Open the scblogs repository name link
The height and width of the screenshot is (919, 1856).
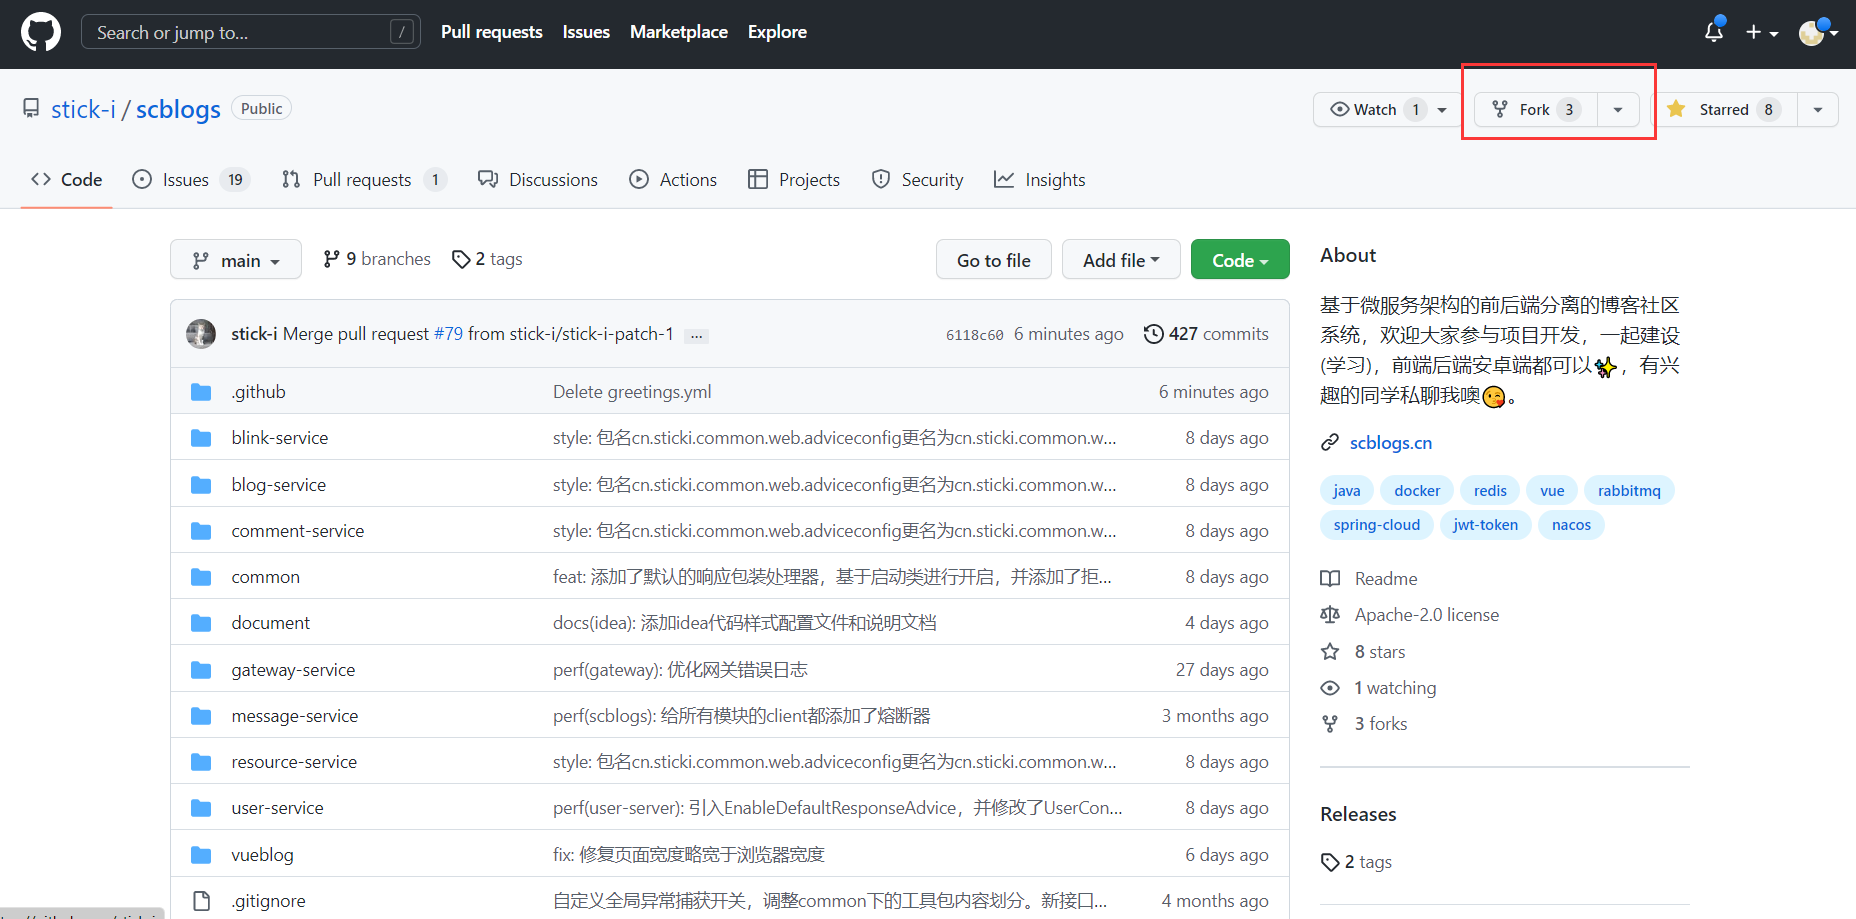(178, 109)
